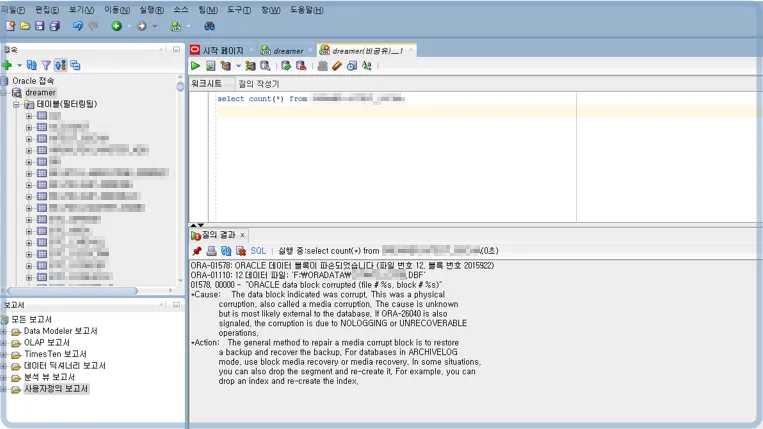Click the Run Script icon
The width and height of the screenshot is (763, 429).
210,66
